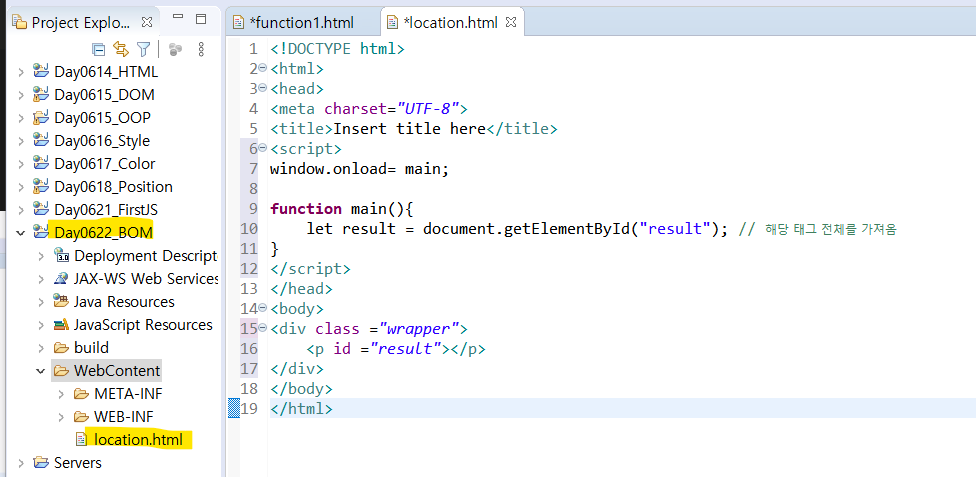Image resolution: width=976 pixels, height=477 pixels.
Task: Fold the div wrapper at line 15
Action: coord(262,328)
